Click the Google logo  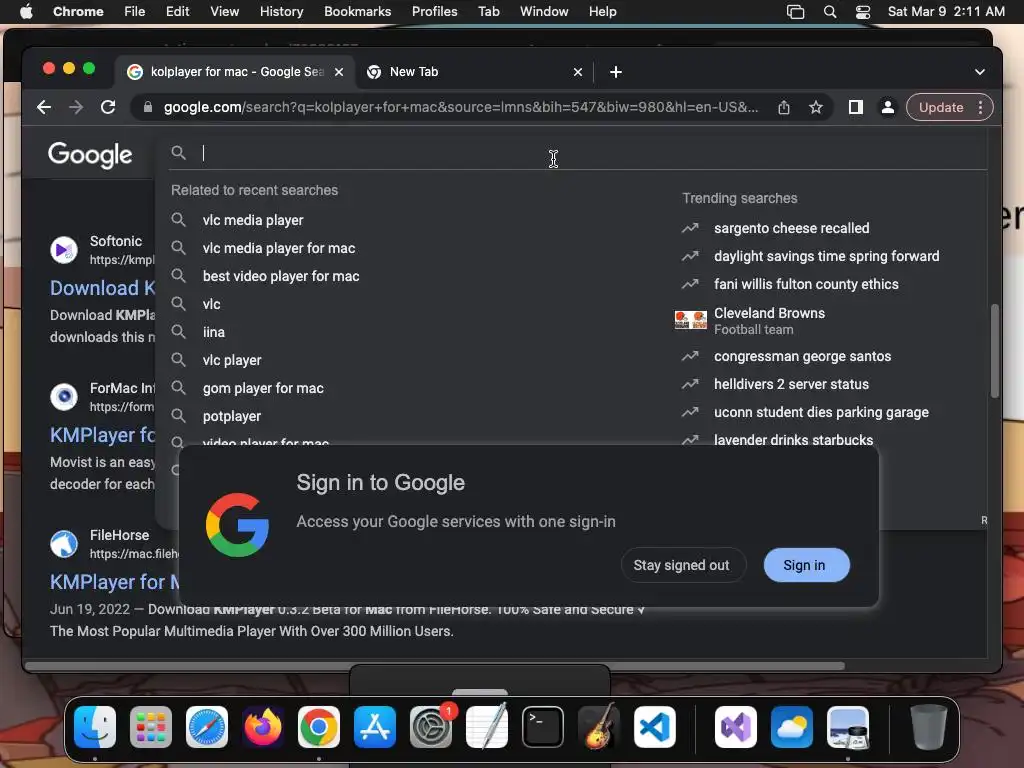click(90, 155)
